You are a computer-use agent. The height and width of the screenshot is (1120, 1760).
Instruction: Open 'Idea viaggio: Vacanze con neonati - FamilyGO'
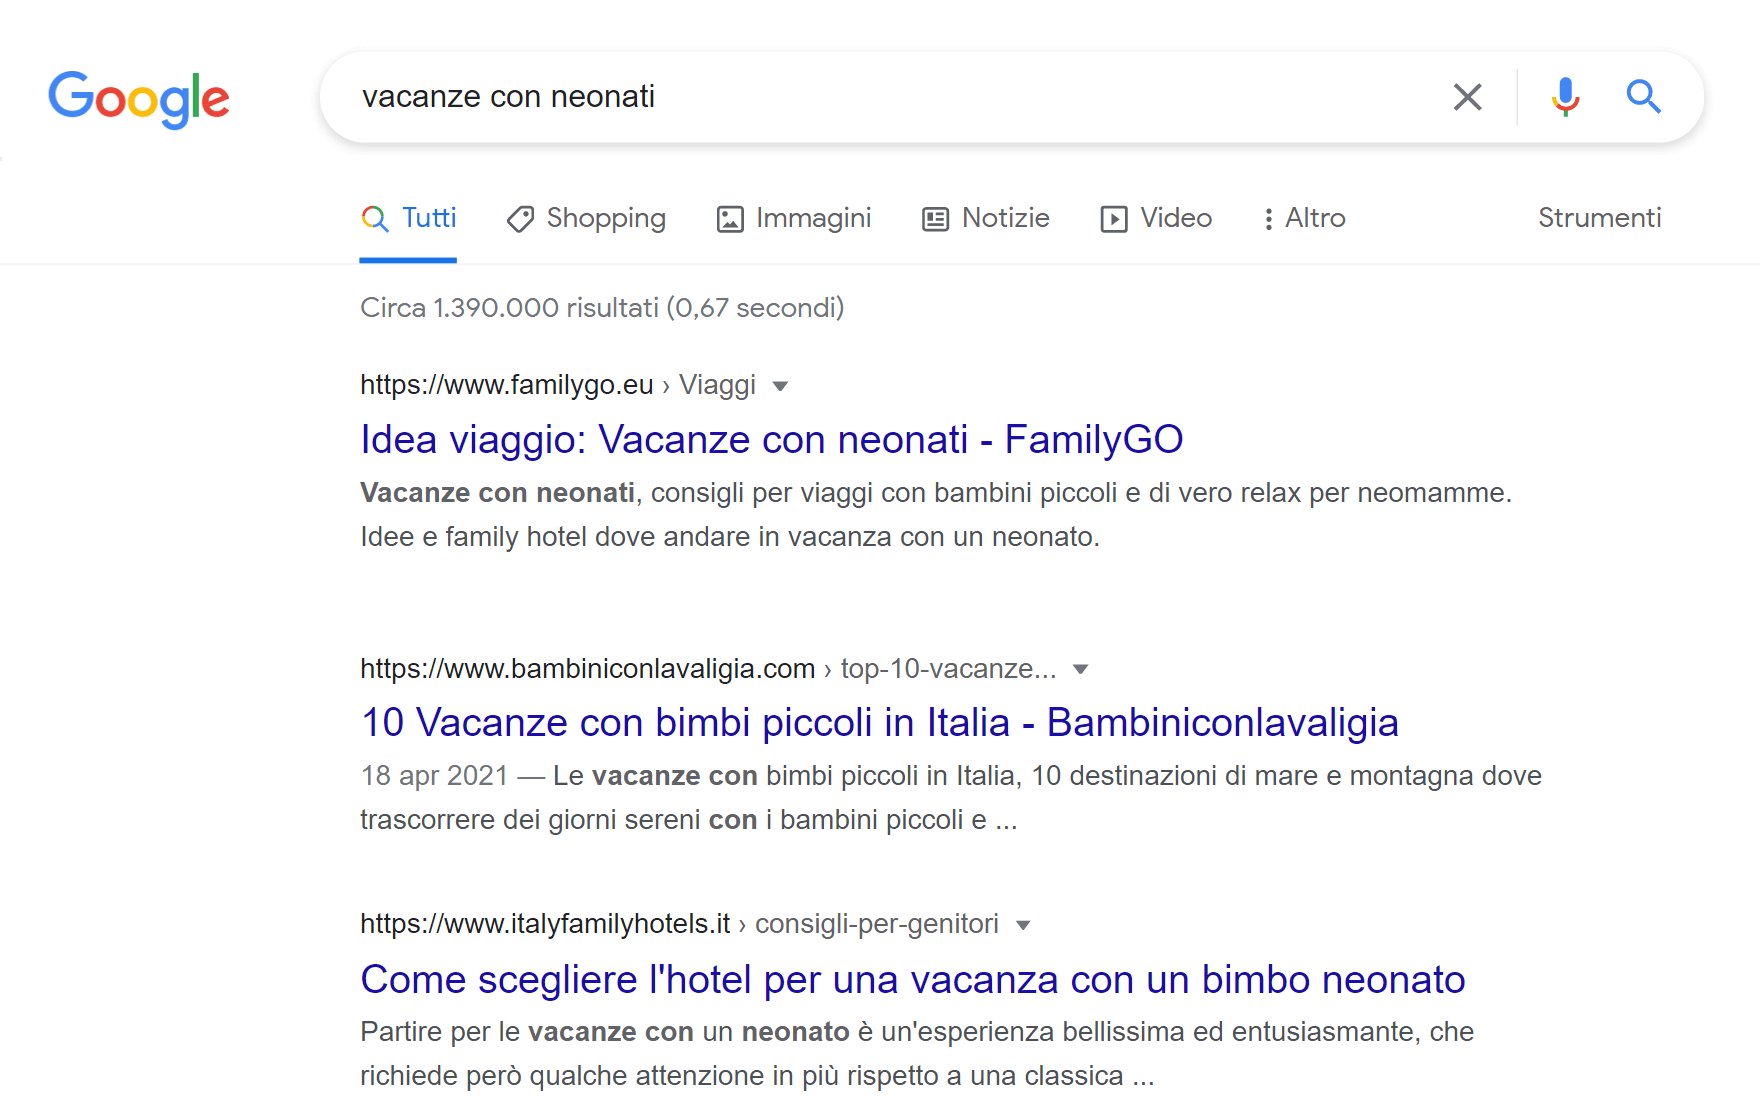click(772, 439)
